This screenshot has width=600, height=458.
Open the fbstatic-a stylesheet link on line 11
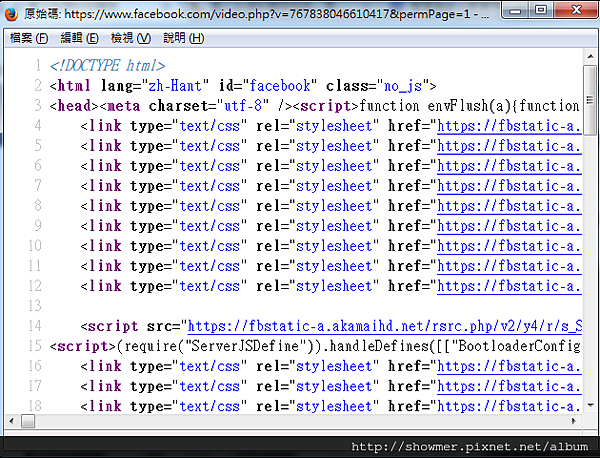pos(509,266)
